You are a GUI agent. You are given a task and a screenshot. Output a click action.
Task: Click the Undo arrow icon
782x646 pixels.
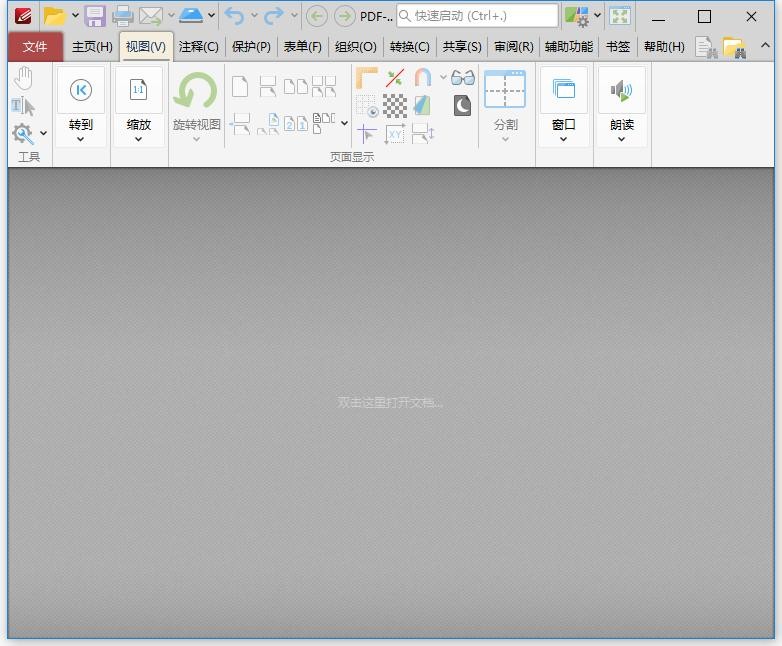click(234, 16)
